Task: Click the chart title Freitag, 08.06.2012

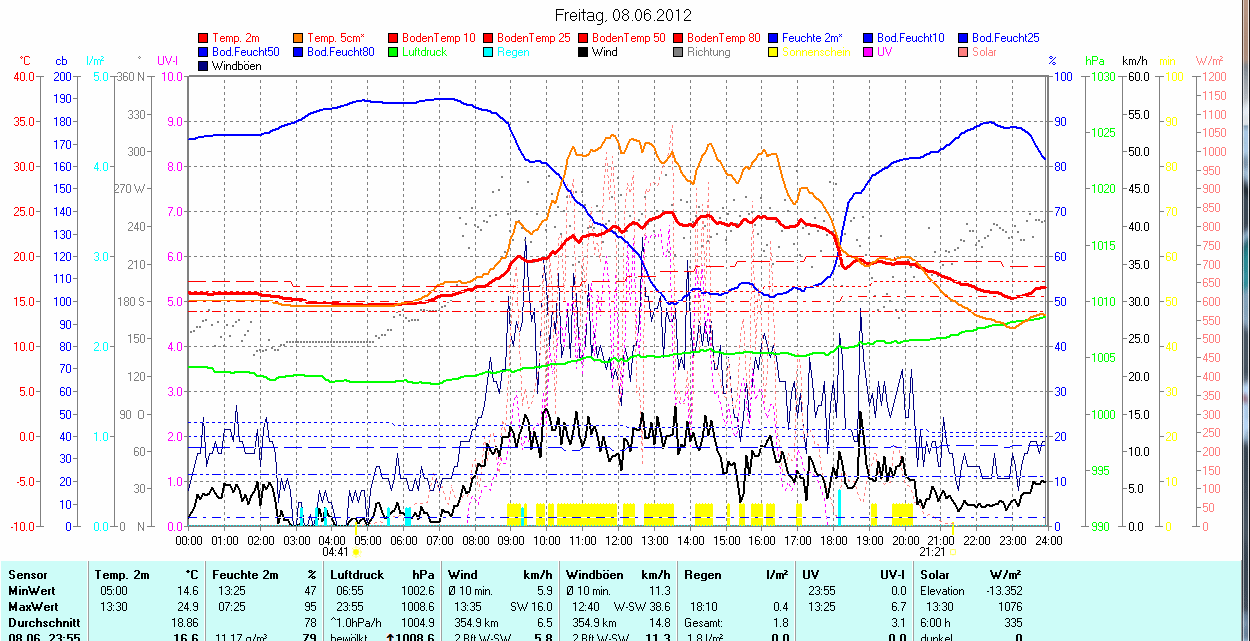Action: click(x=623, y=15)
